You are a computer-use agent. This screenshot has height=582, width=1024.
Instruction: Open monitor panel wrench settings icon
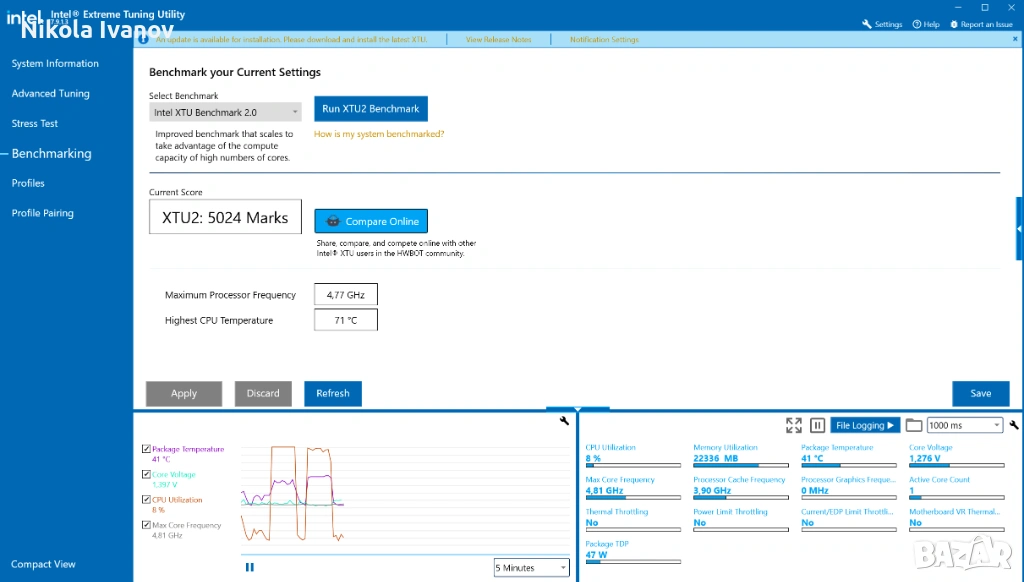1014,425
